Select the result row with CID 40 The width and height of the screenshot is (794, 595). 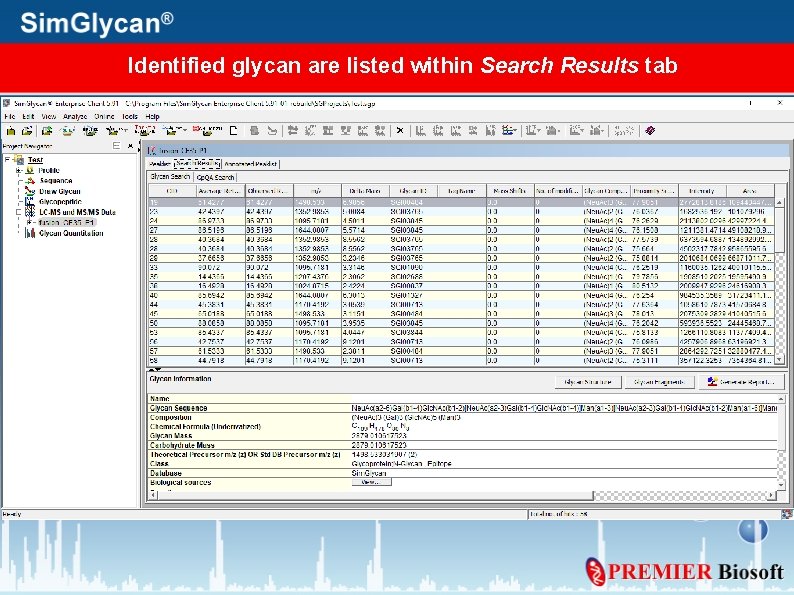[x=461, y=295]
